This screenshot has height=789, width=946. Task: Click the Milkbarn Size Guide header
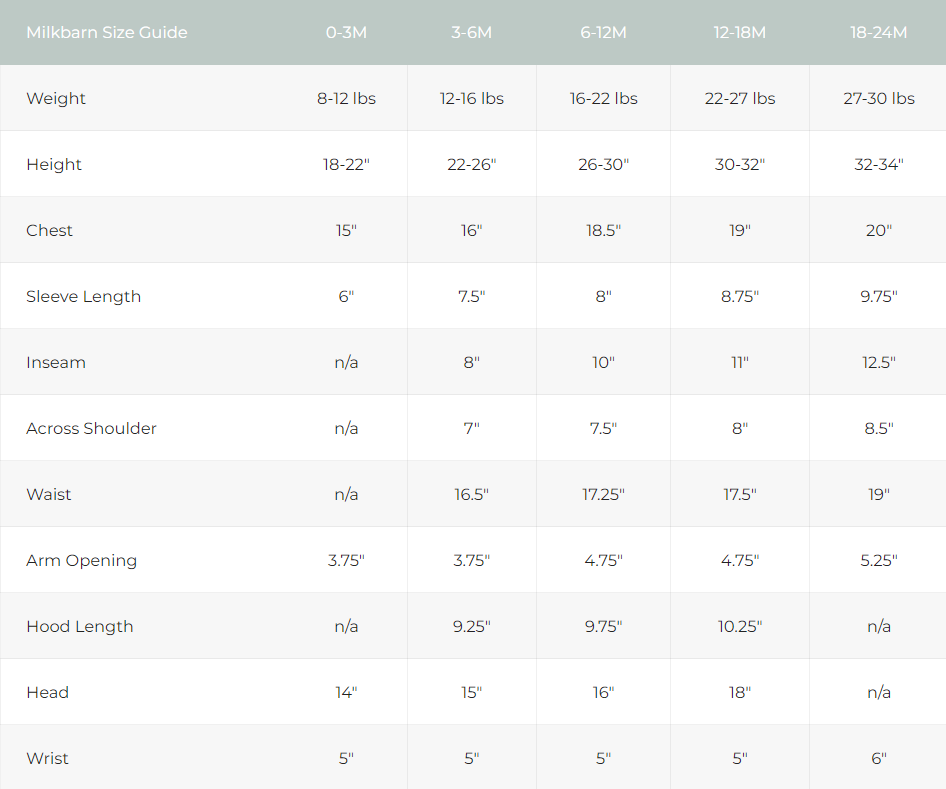coord(107,32)
